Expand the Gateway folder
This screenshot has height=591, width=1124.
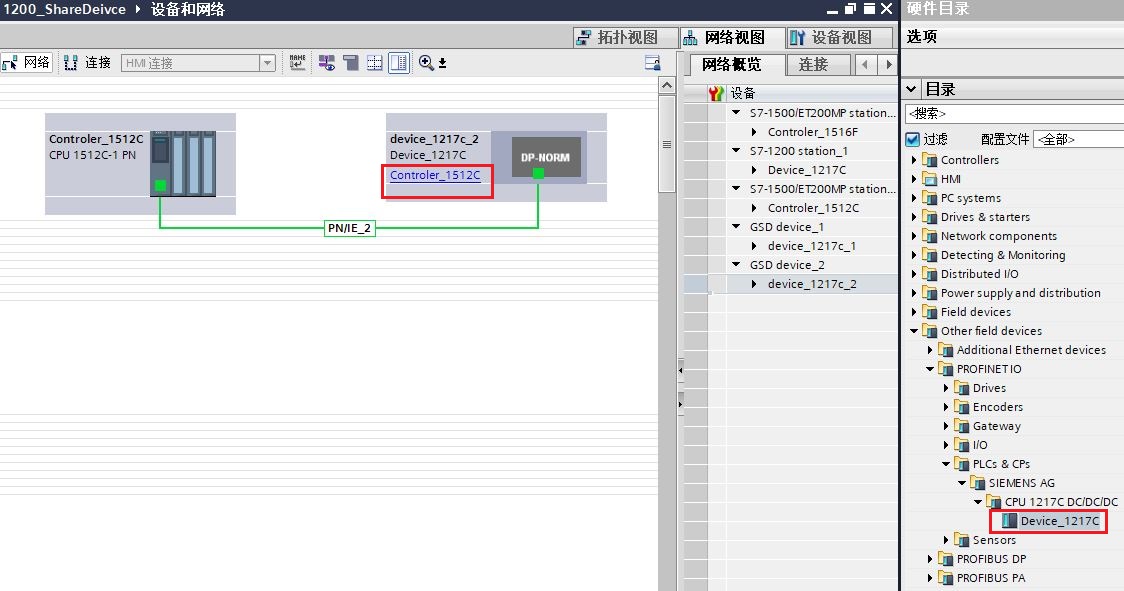946,426
